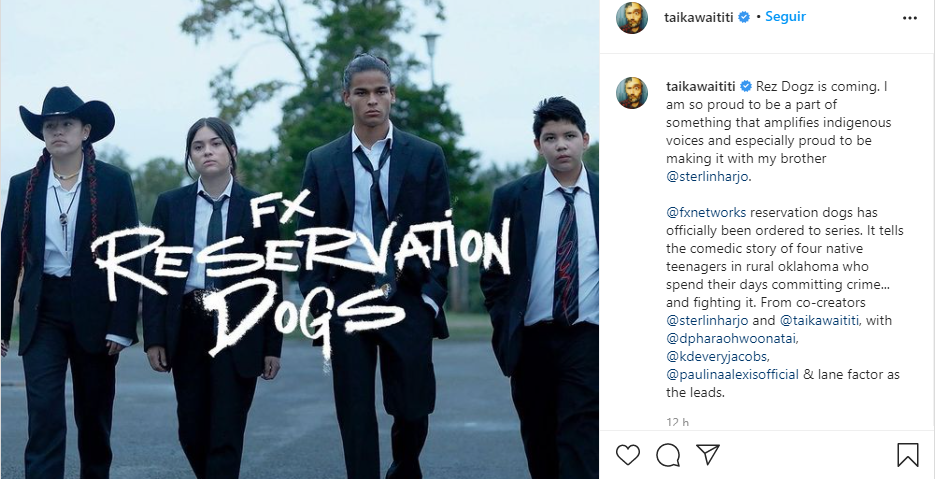Click the profile avatar beside the caption
The width and height of the screenshot is (935, 479).
pos(632,93)
